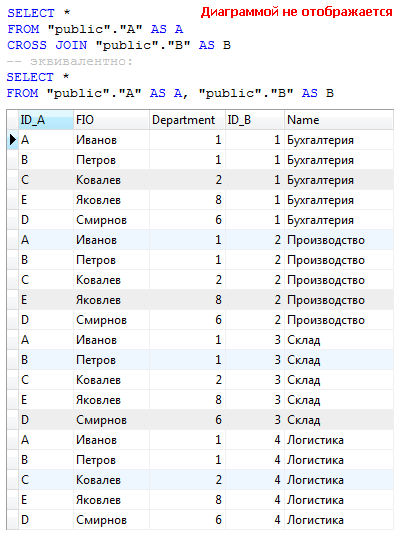Screen dimensions: 400x537
Task: Click the first SELECT keyword
Action: pos(31,13)
